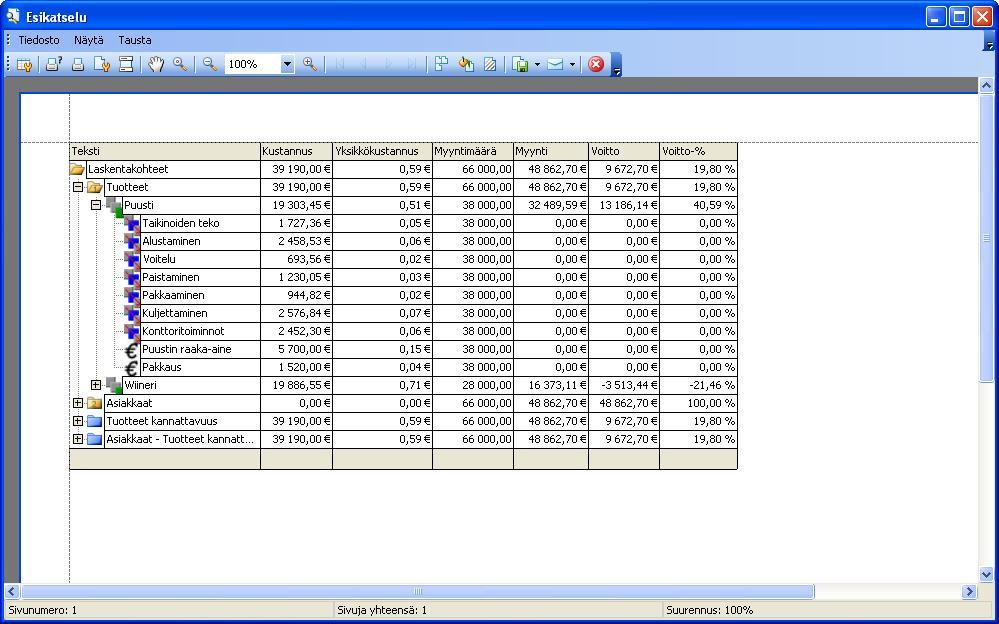Click the Quick Print printer icon
Viewport: 999px width, 624px height.
[78, 64]
